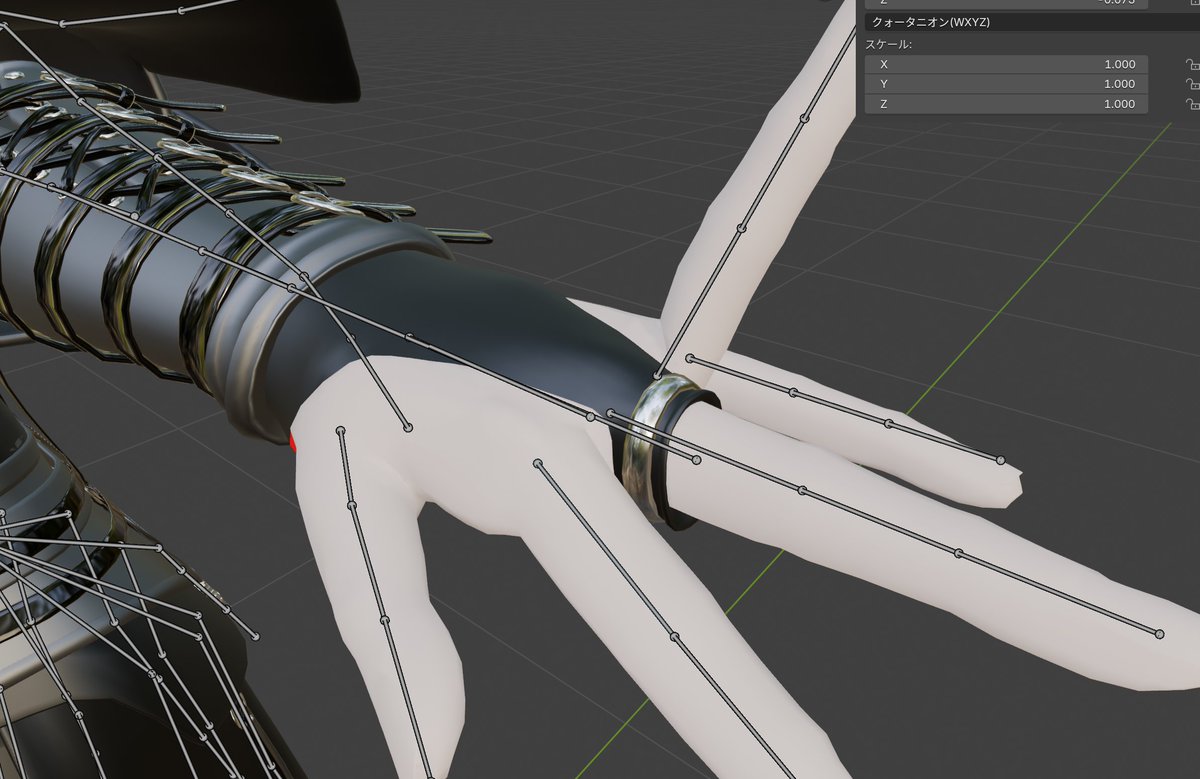Click the スケール: label text
This screenshot has height=779, width=1200.
pyautogui.click(x=889, y=44)
